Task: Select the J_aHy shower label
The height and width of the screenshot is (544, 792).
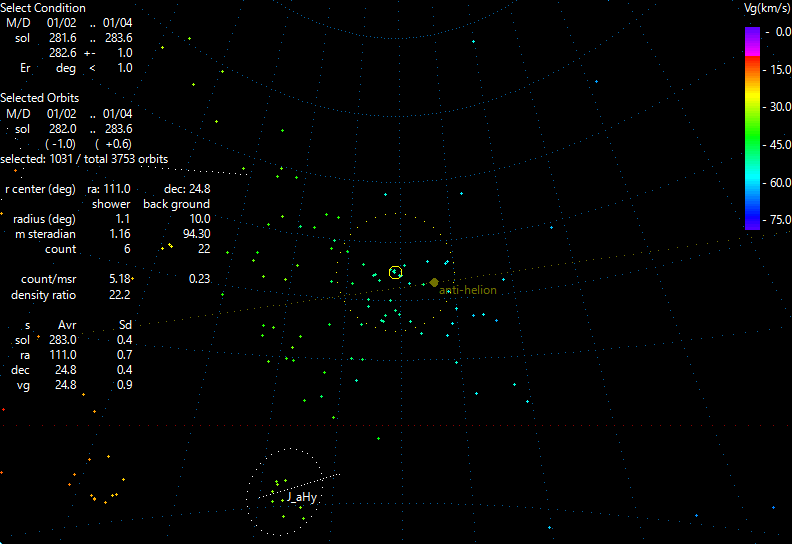Action: 302,497
